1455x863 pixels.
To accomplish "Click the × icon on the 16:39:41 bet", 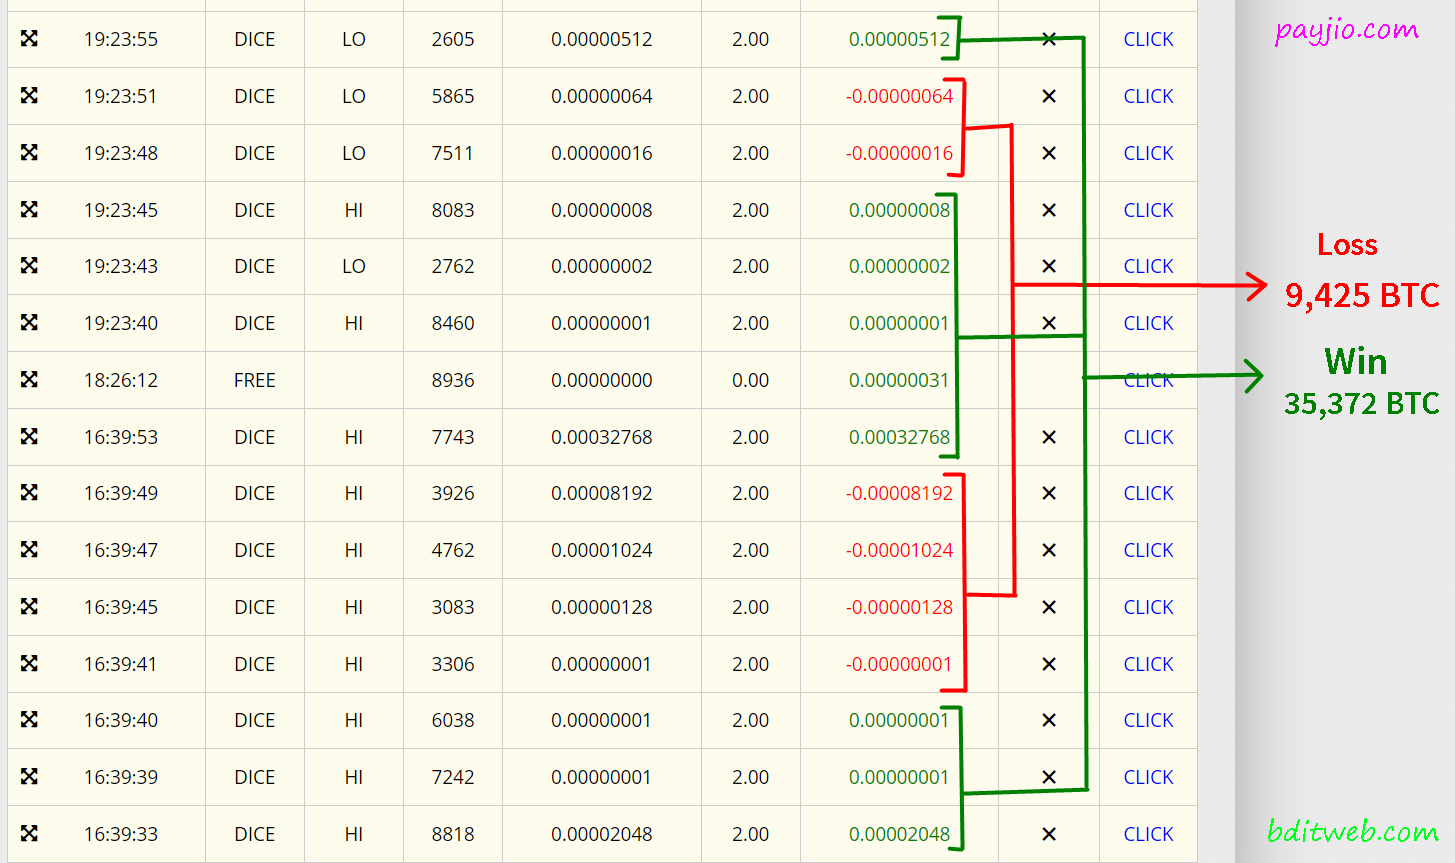I will pos(1050,664).
